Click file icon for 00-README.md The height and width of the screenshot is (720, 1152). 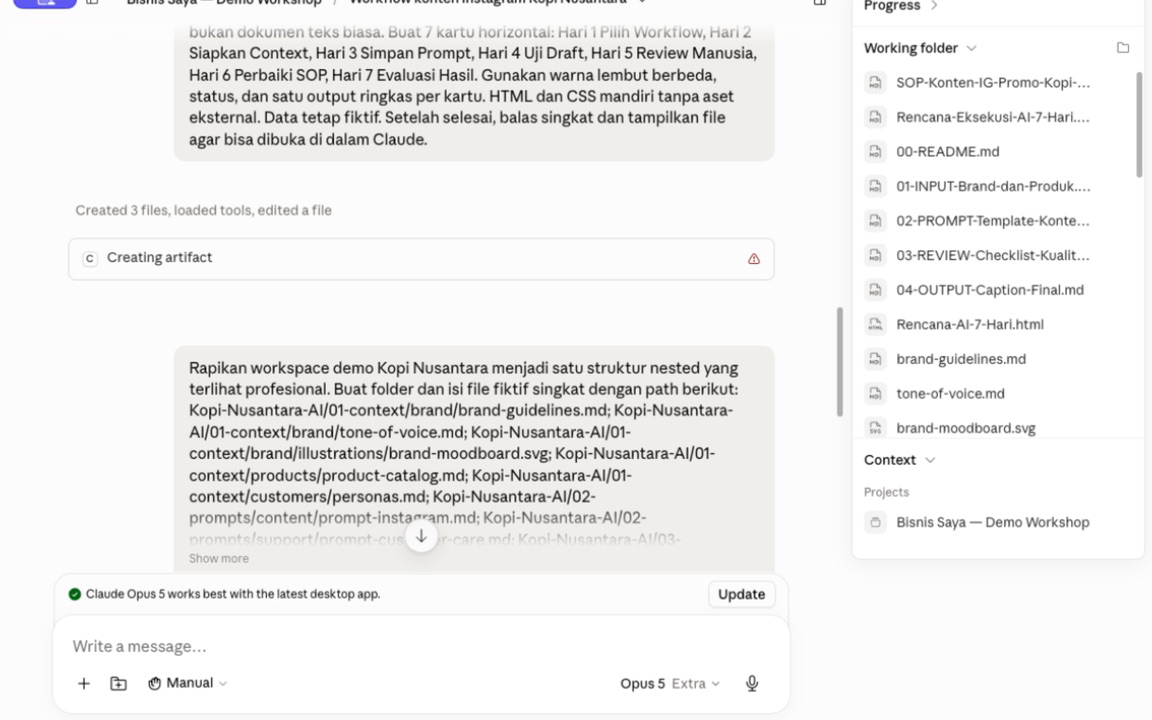click(875, 151)
